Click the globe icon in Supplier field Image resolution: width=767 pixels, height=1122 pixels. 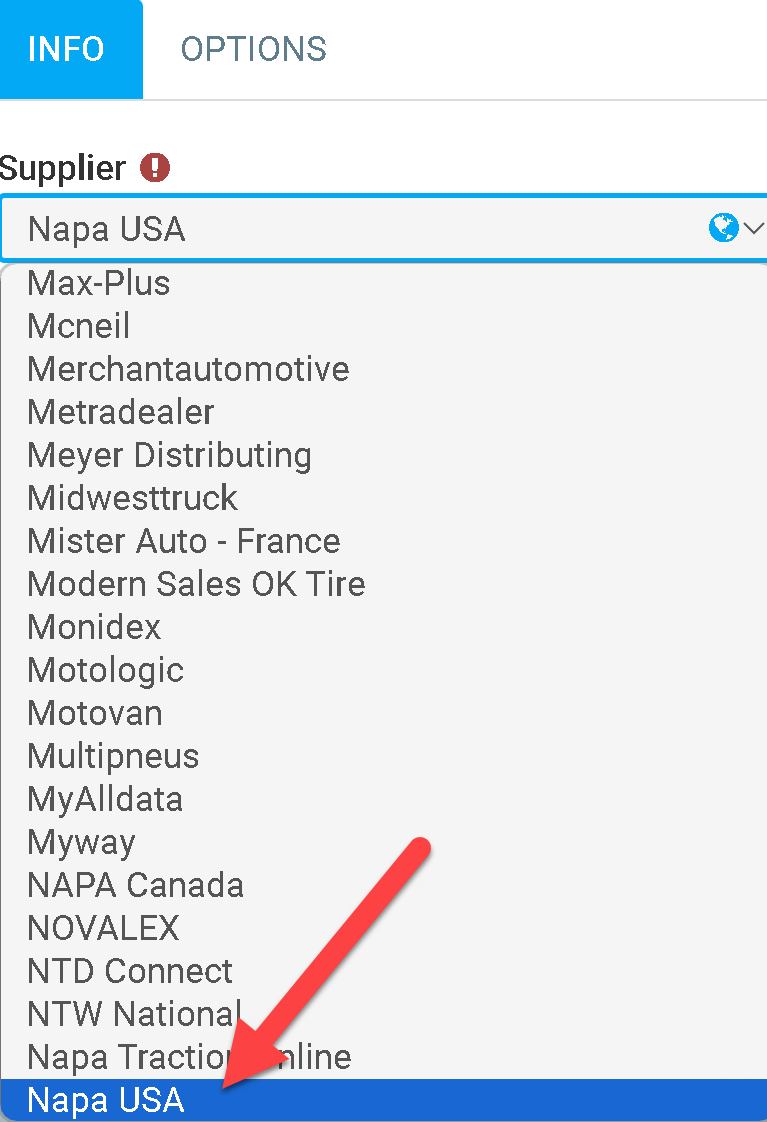pos(722,229)
